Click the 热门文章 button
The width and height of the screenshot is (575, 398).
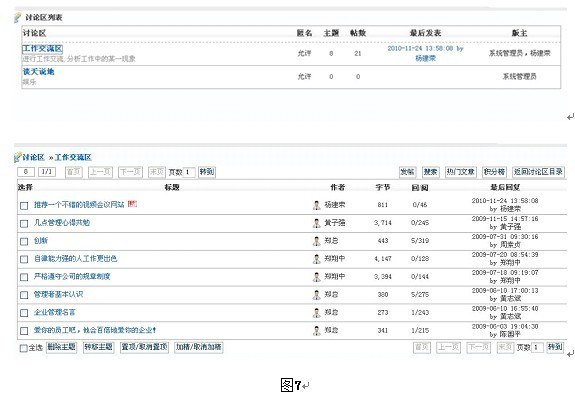point(461,172)
